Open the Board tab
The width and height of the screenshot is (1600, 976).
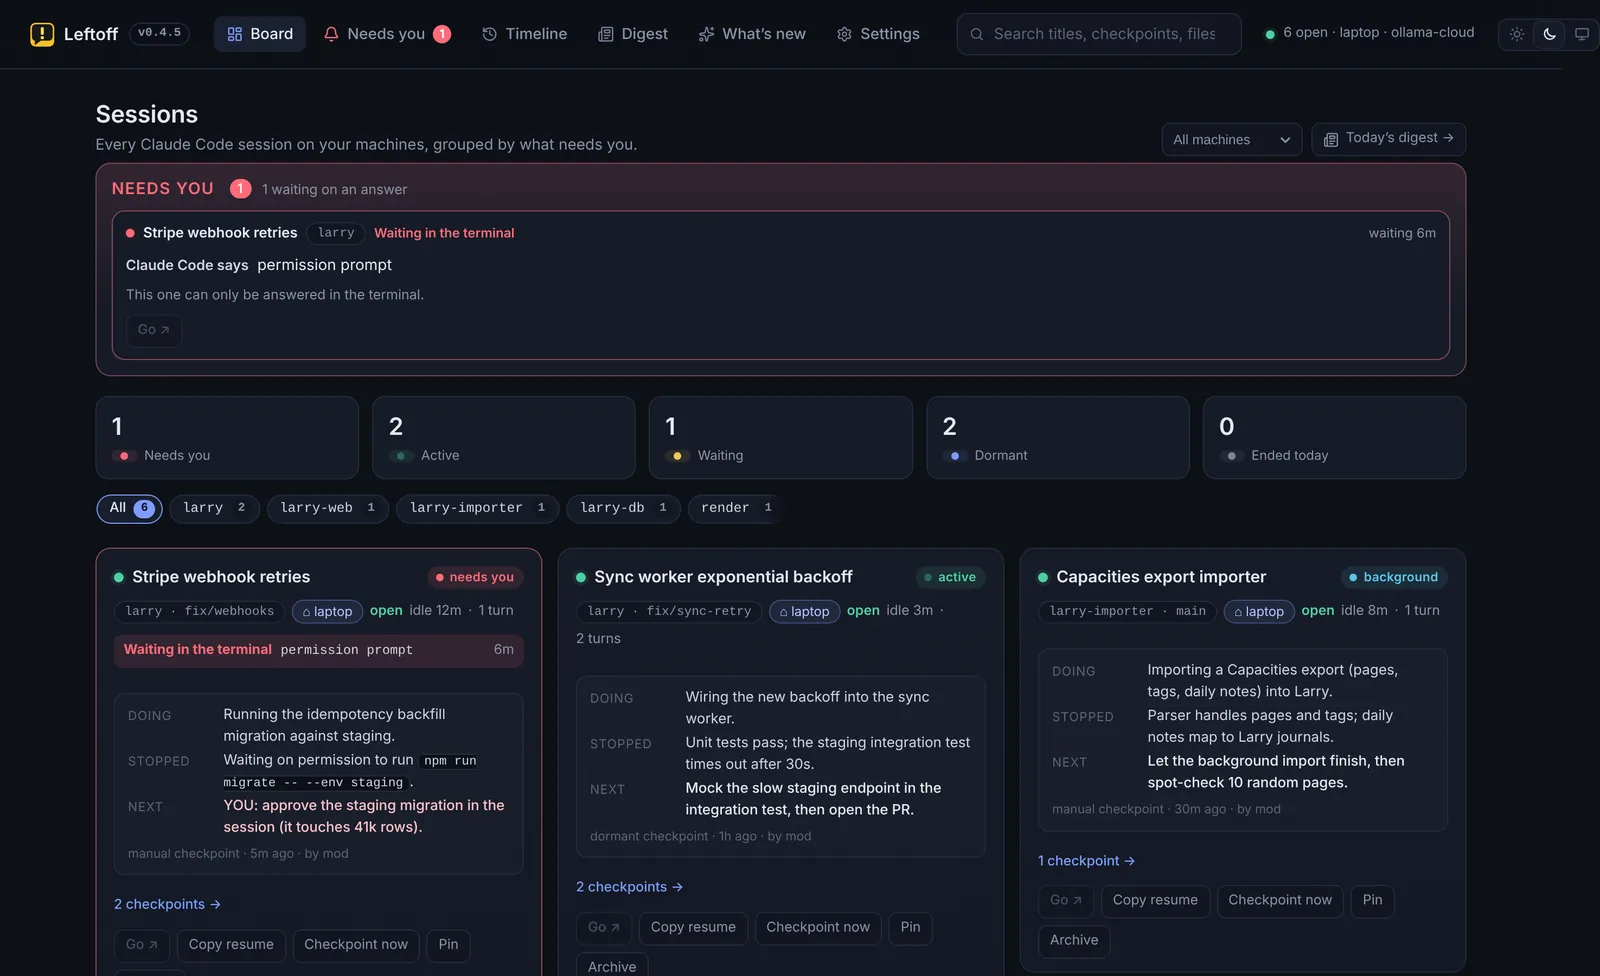coord(260,34)
